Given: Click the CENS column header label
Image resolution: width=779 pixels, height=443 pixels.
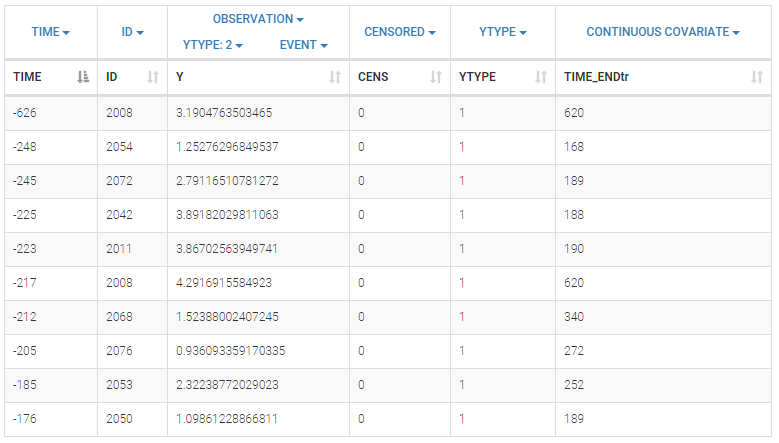Looking at the screenshot, I should pos(373,77).
